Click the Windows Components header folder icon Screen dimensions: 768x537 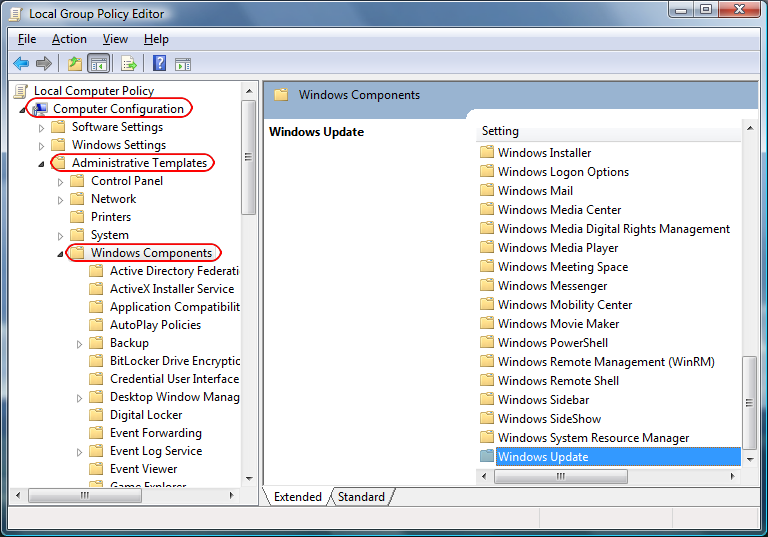coord(281,95)
